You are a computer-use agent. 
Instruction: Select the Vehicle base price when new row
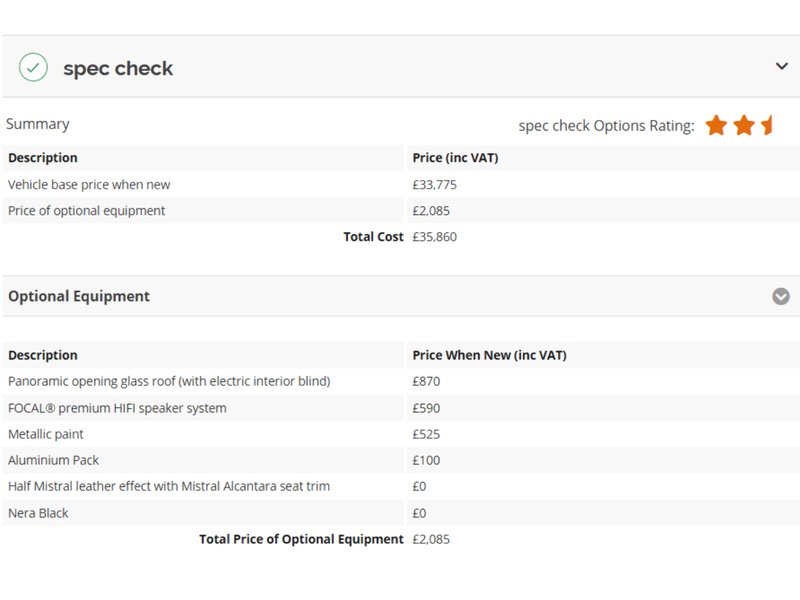[89, 185]
